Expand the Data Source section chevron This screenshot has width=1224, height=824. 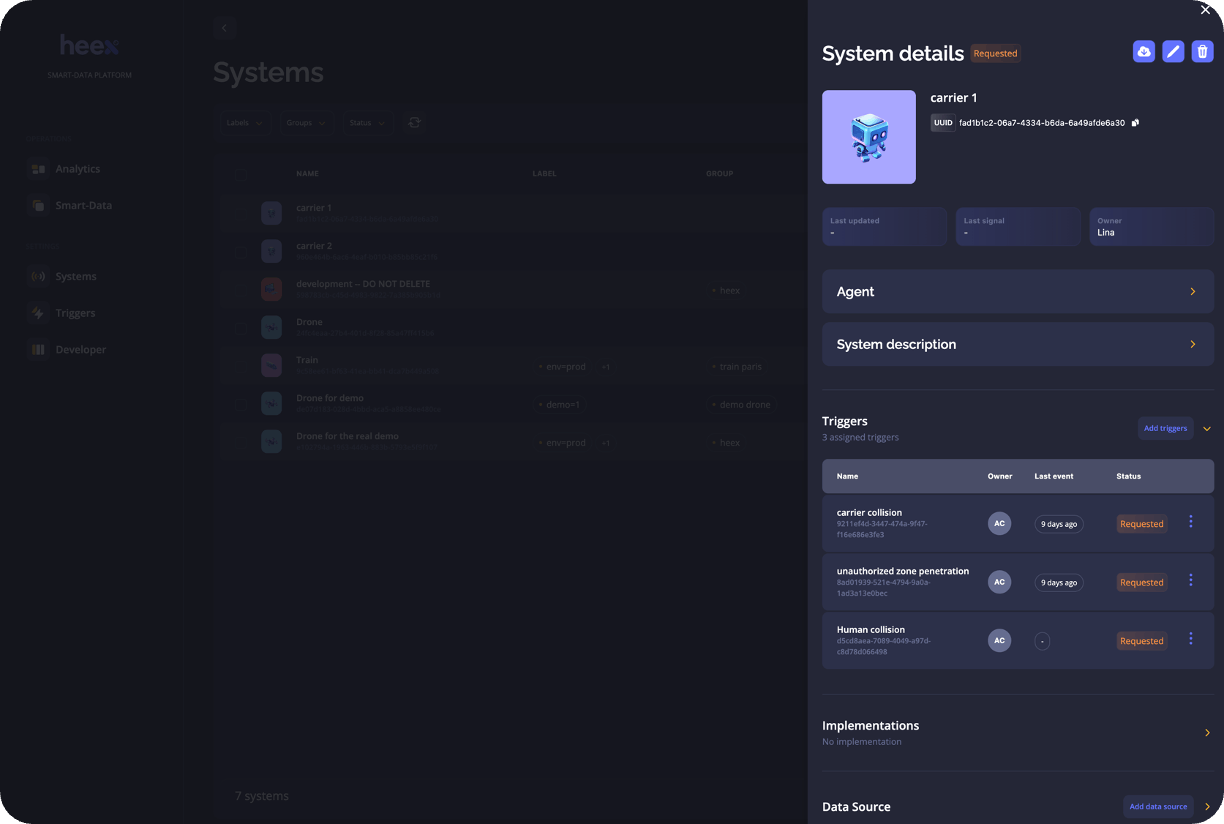point(1207,806)
